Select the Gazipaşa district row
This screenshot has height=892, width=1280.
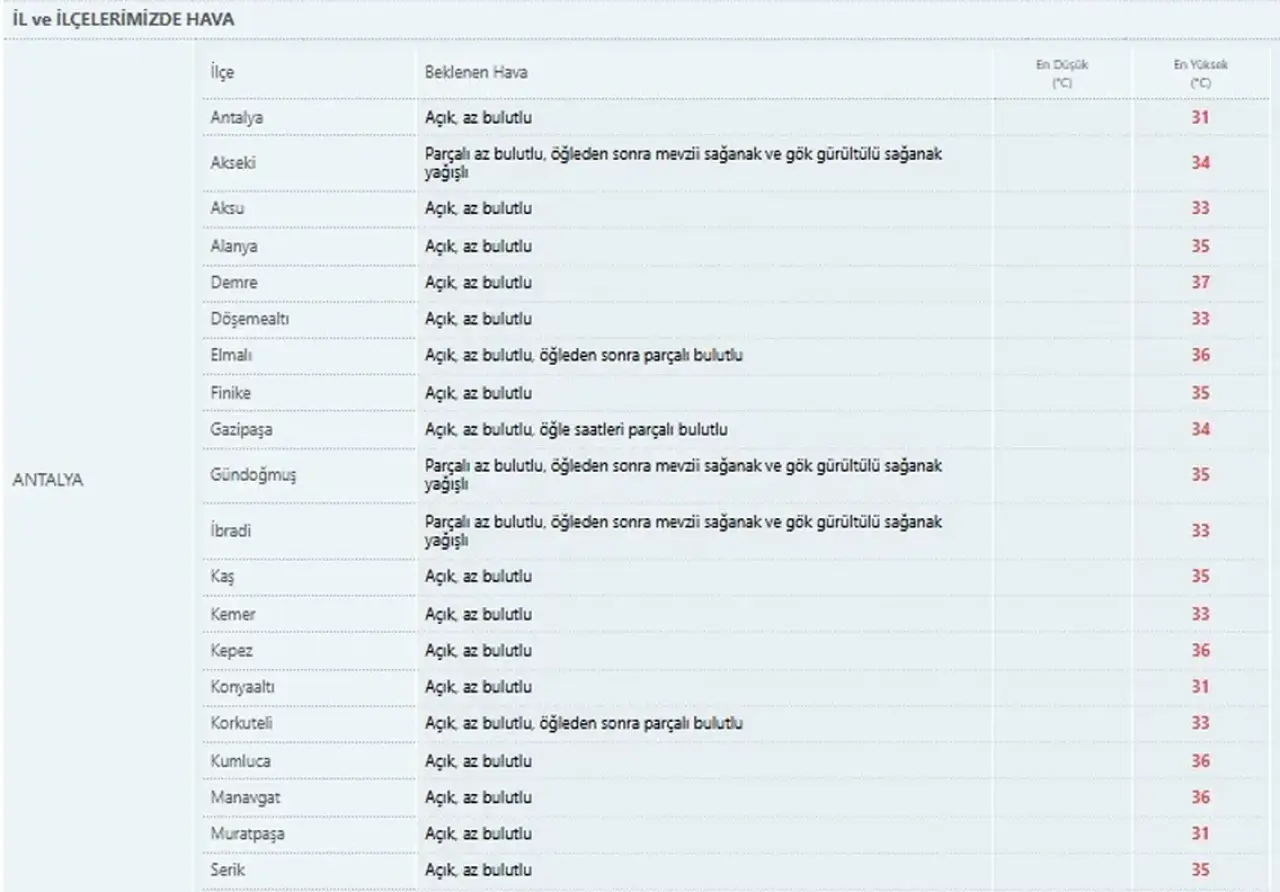241,430
